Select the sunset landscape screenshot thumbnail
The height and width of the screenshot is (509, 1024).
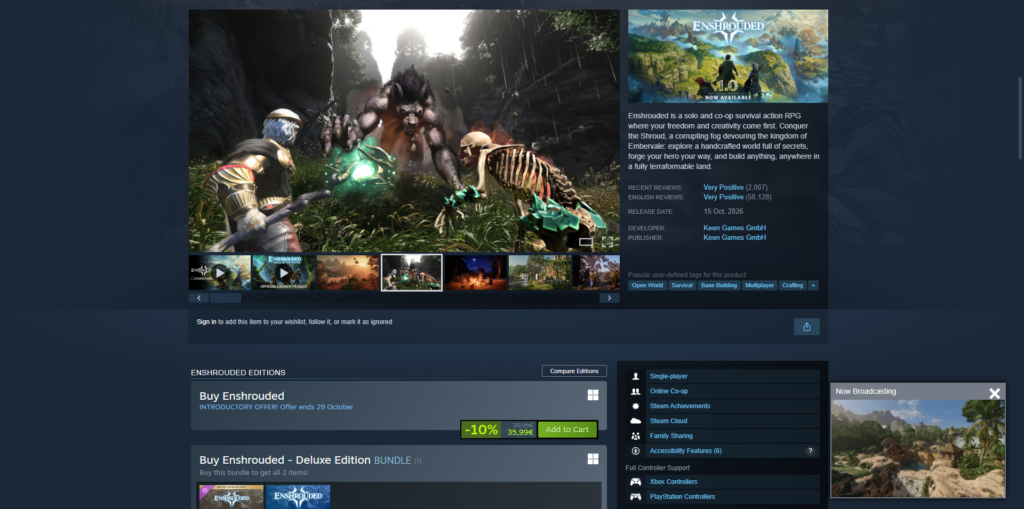[x=347, y=272]
